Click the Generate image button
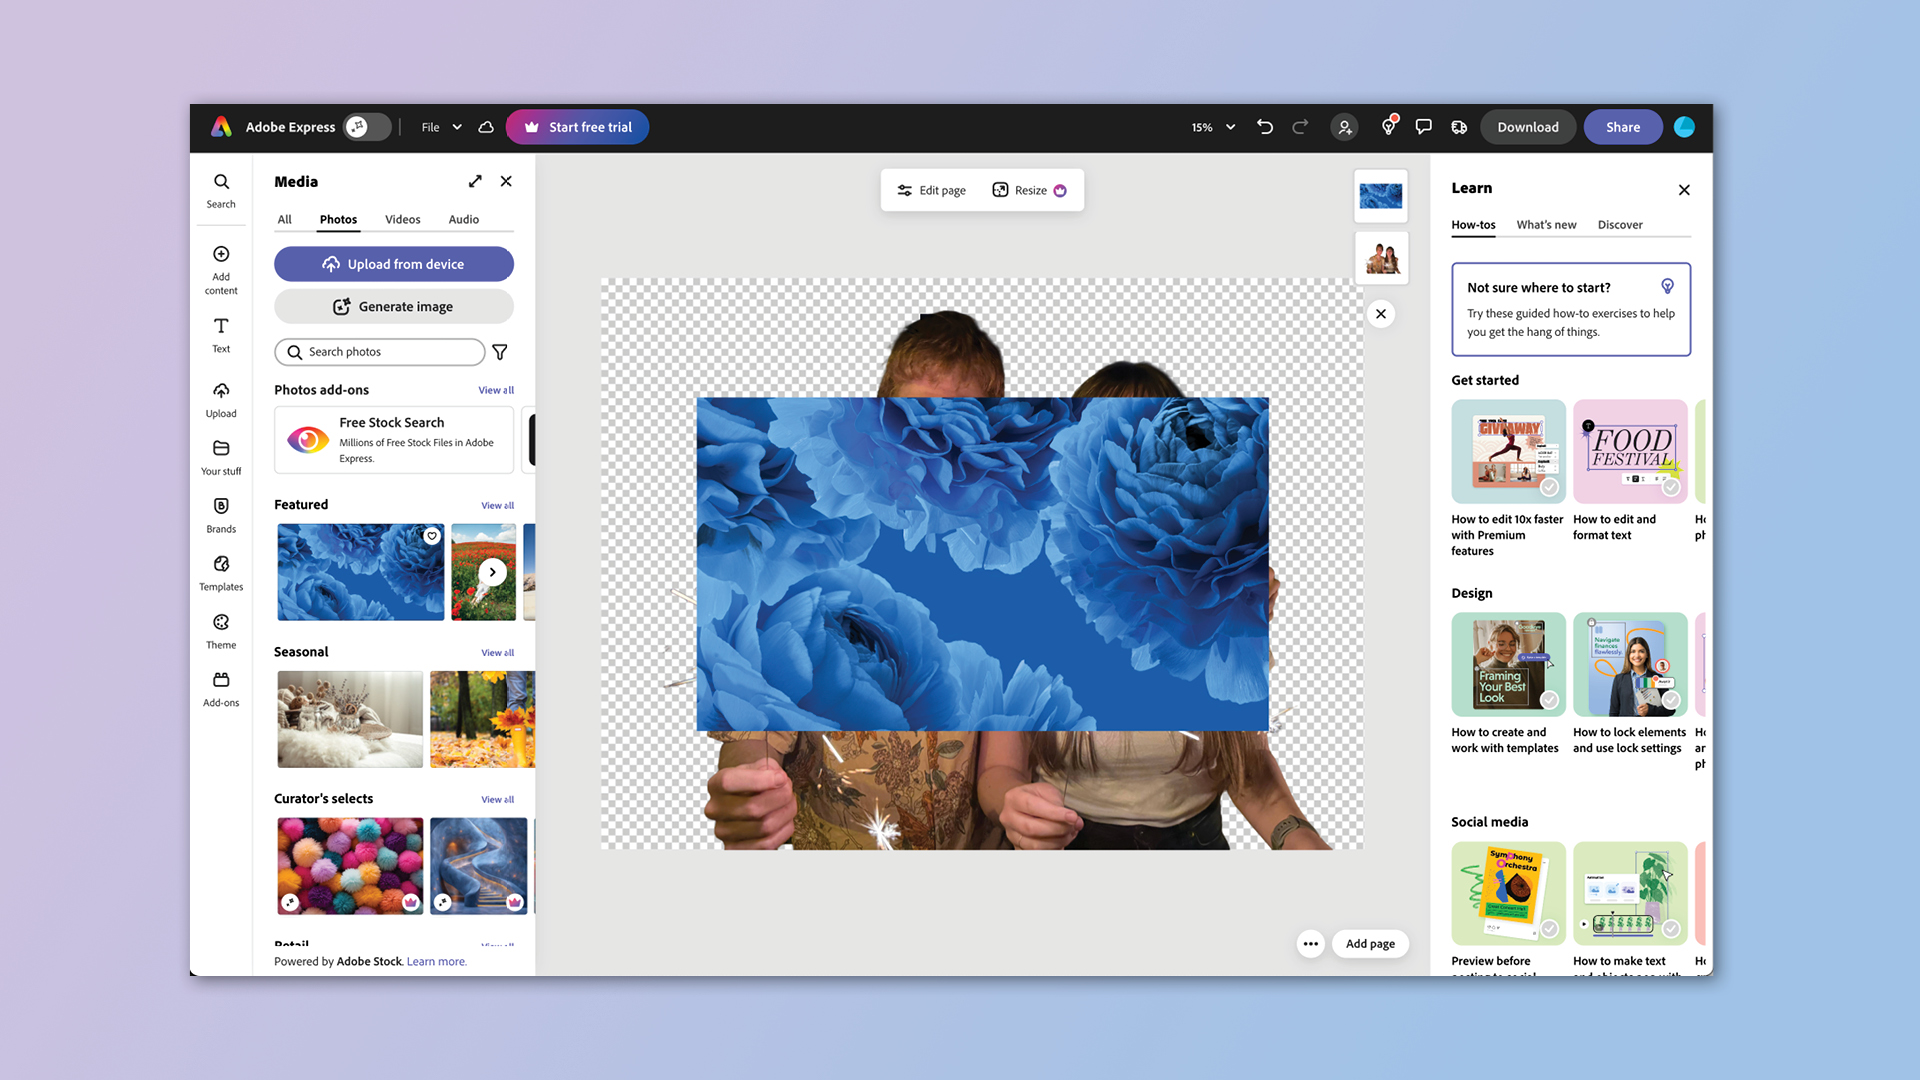The image size is (1920, 1080). [393, 306]
